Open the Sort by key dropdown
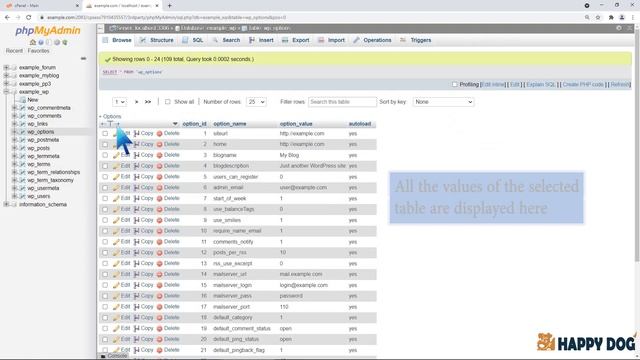 [443, 102]
